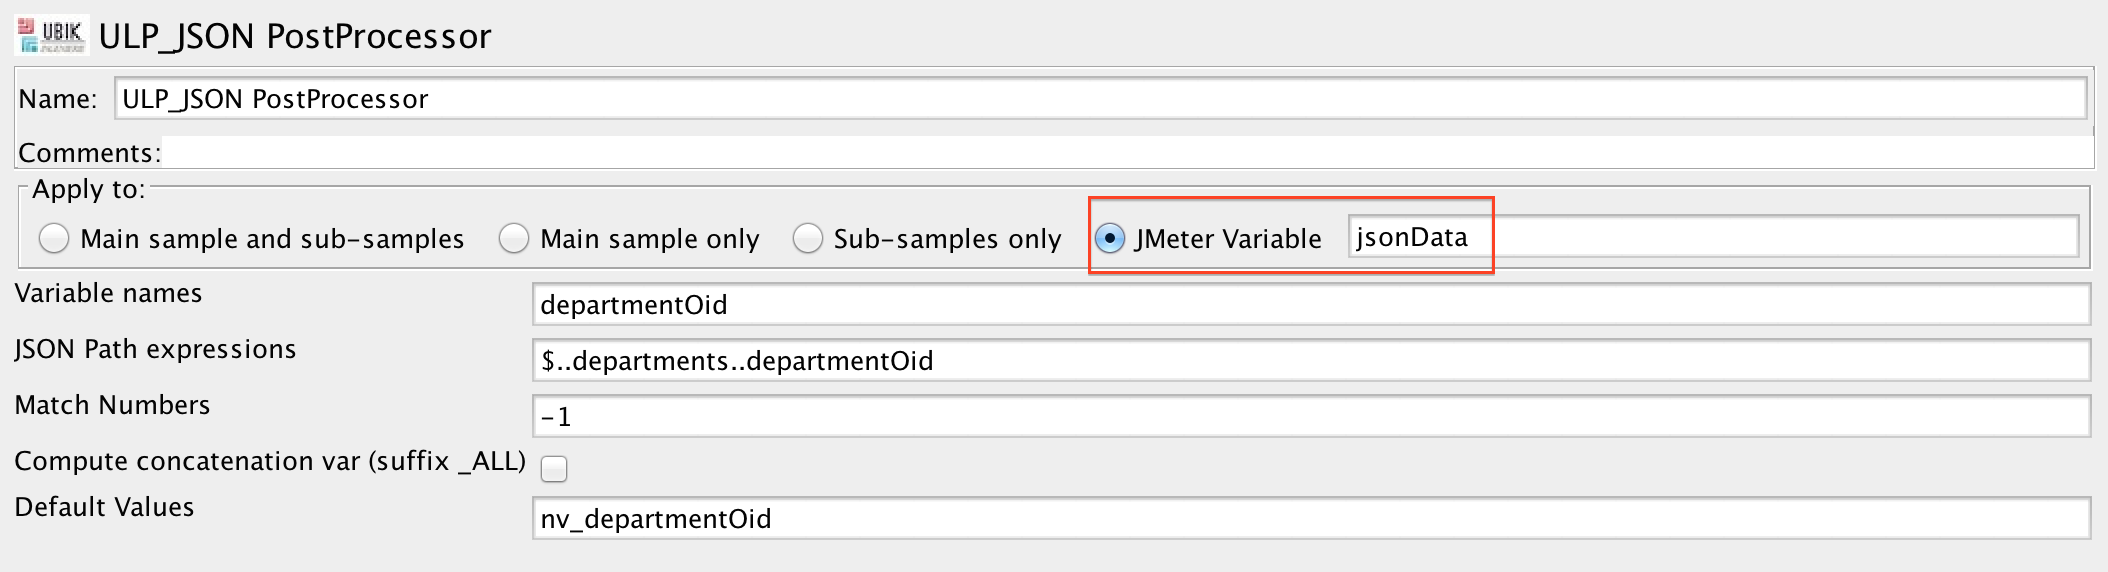
Task: Click the UBIK logo icon
Action: pyautogui.click(x=52, y=36)
